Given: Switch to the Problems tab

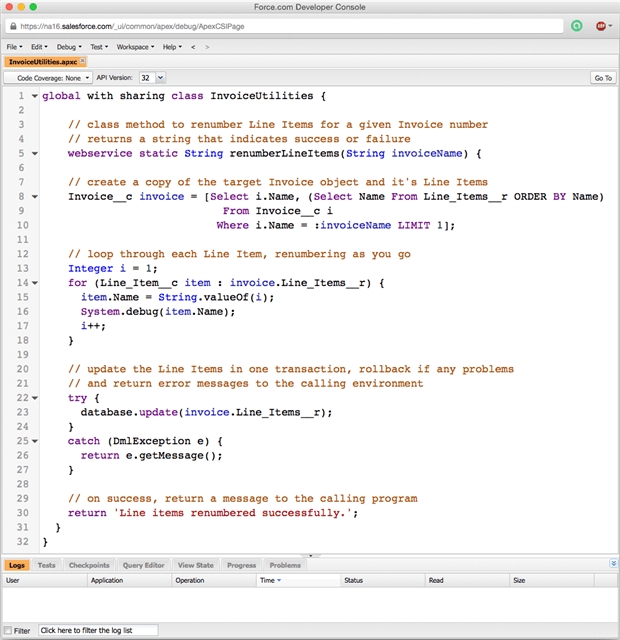Looking at the screenshot, I should point(285,565).
